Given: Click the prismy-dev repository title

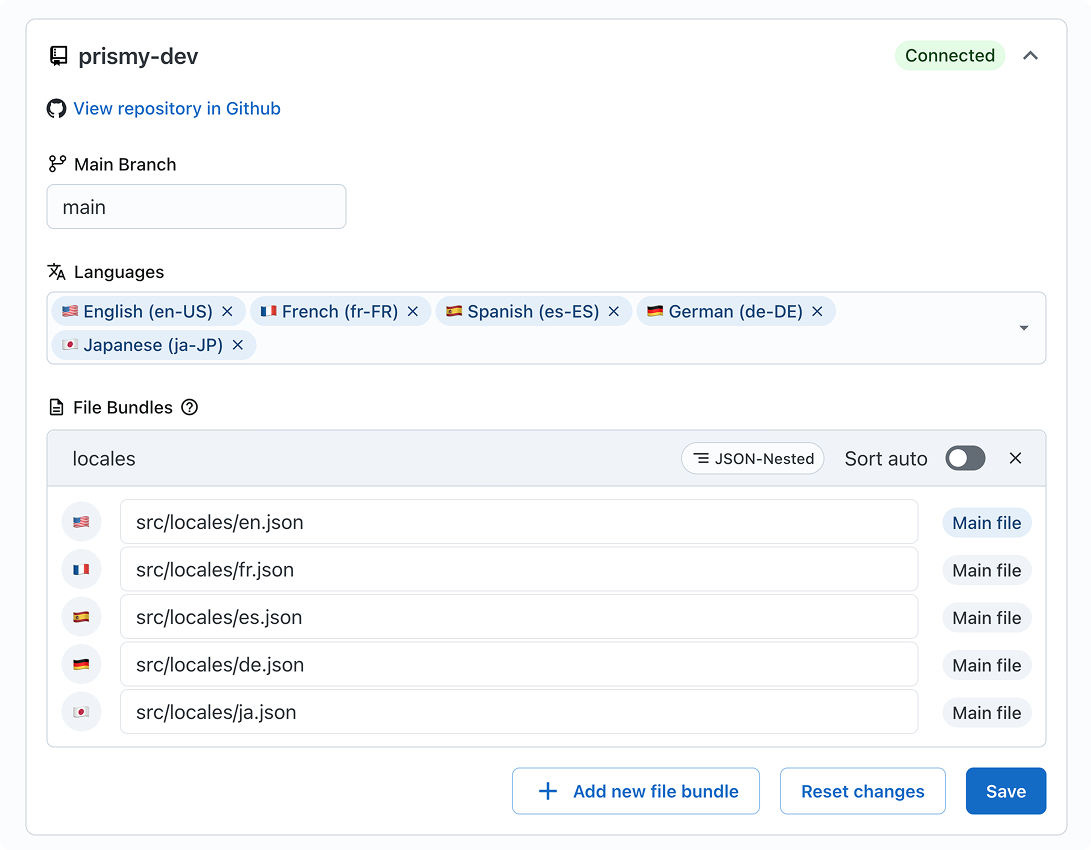Looking at the screenshot, I should pyautogui.click(x=138, y=56).
